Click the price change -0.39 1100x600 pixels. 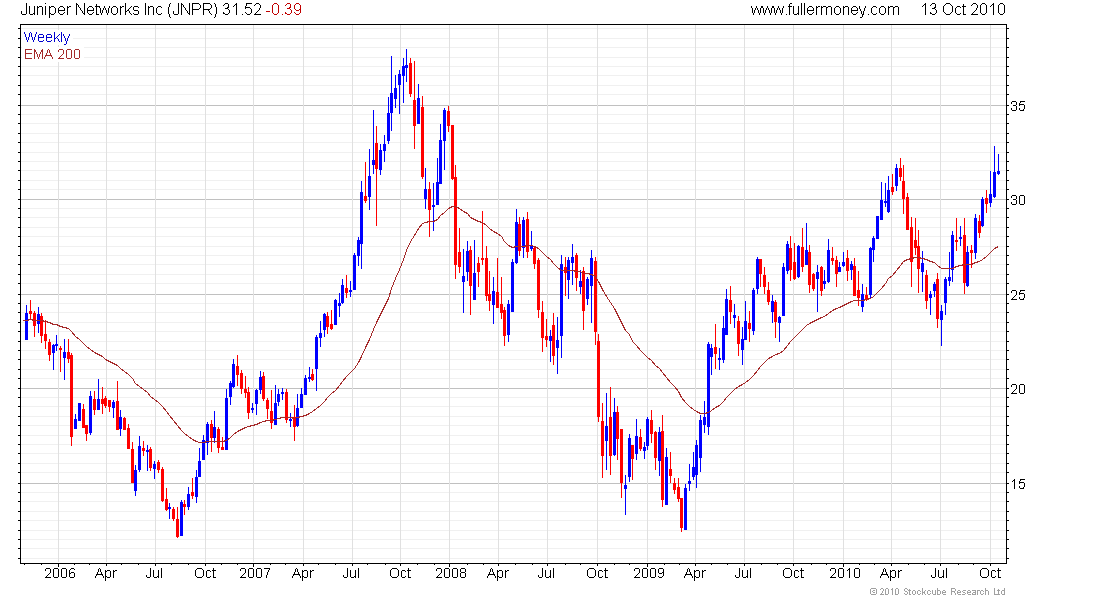(283, 10)
